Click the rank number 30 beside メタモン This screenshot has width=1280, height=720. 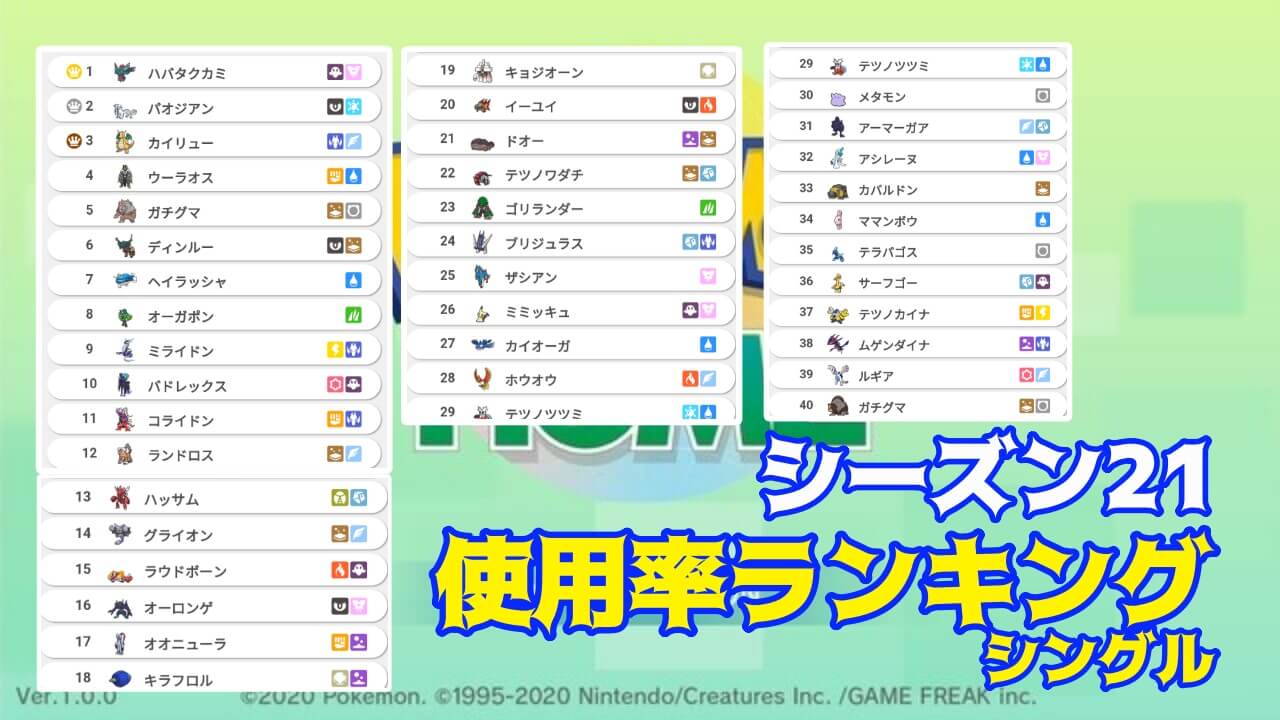[807, 95]
